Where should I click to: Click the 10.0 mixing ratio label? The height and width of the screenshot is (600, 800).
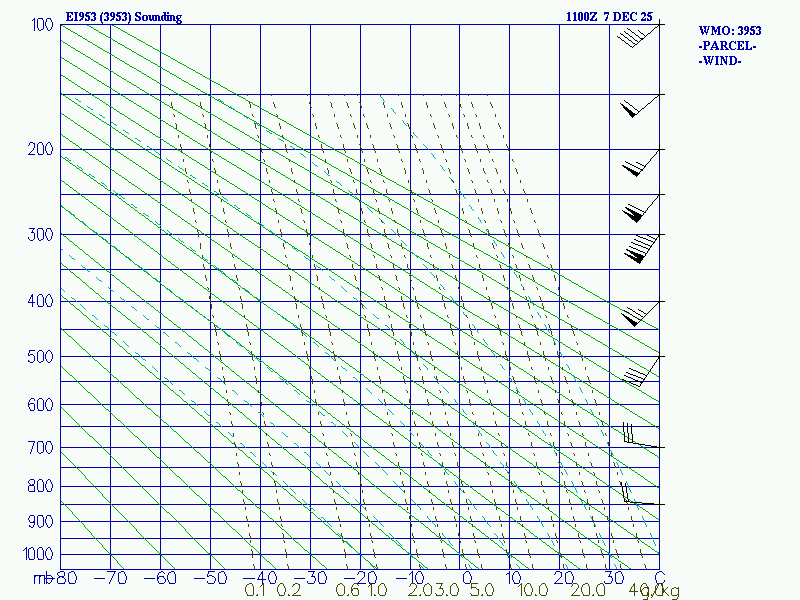[x=533, y=591]
